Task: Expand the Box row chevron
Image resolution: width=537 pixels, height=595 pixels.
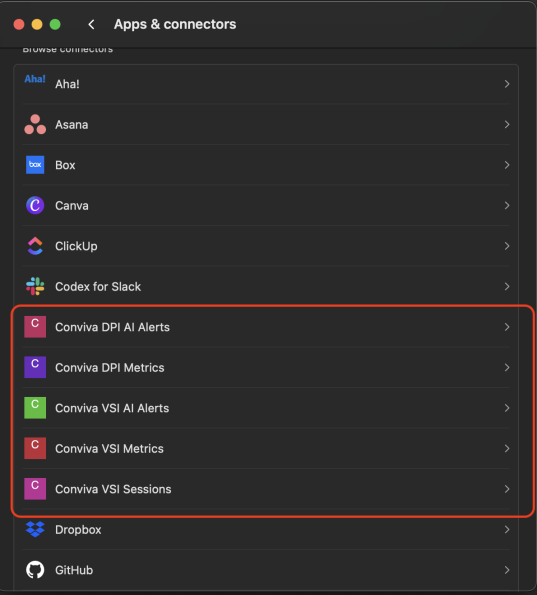Action: (x=507, y=165)
